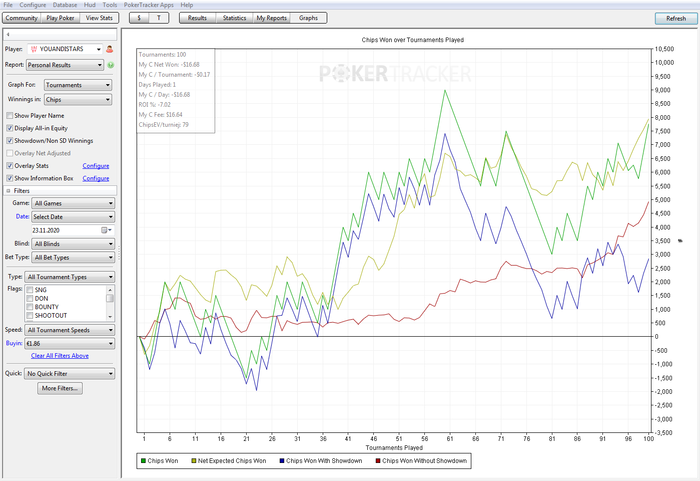Click the green help icon next to Report
Viewport: 700px width, 481px height.
click(x=110, y=65)
